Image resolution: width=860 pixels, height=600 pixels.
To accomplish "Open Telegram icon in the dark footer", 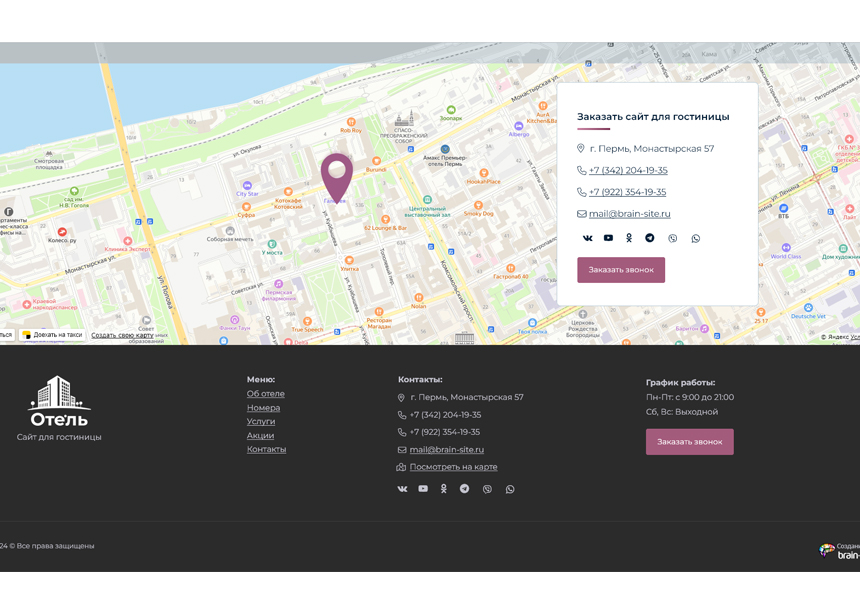I will pyautogui.click(x=464, y=489).
